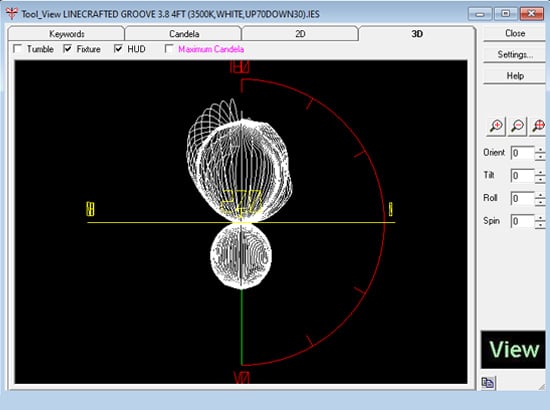550x410 pixels.
Task: Click the zoom extents magnifier icon
Action: coord(538,126)
